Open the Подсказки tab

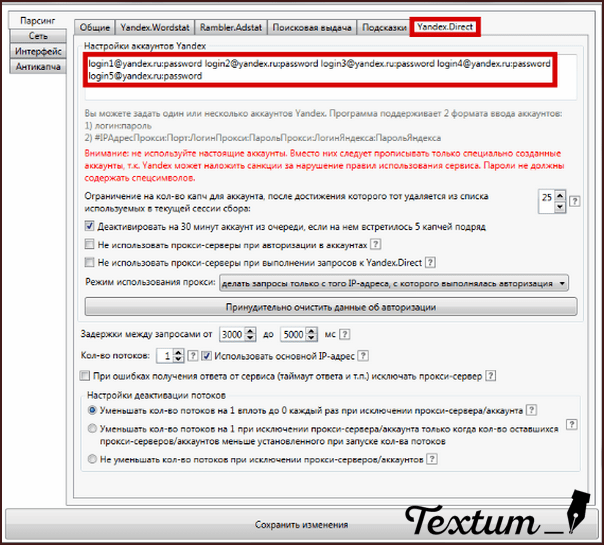(x=384, y=27)
